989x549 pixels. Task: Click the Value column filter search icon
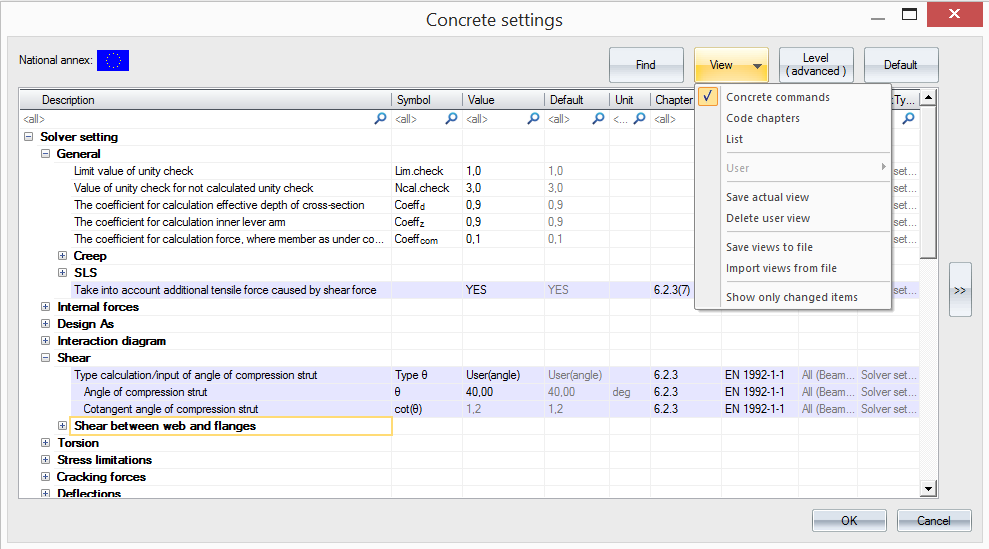coord(533,119)
